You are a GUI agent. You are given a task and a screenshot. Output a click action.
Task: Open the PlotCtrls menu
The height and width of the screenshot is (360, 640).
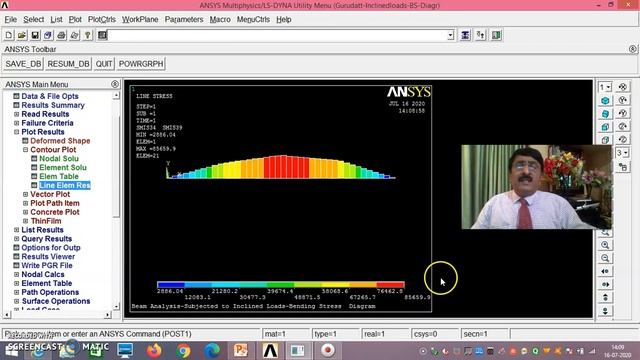point(102,19)
